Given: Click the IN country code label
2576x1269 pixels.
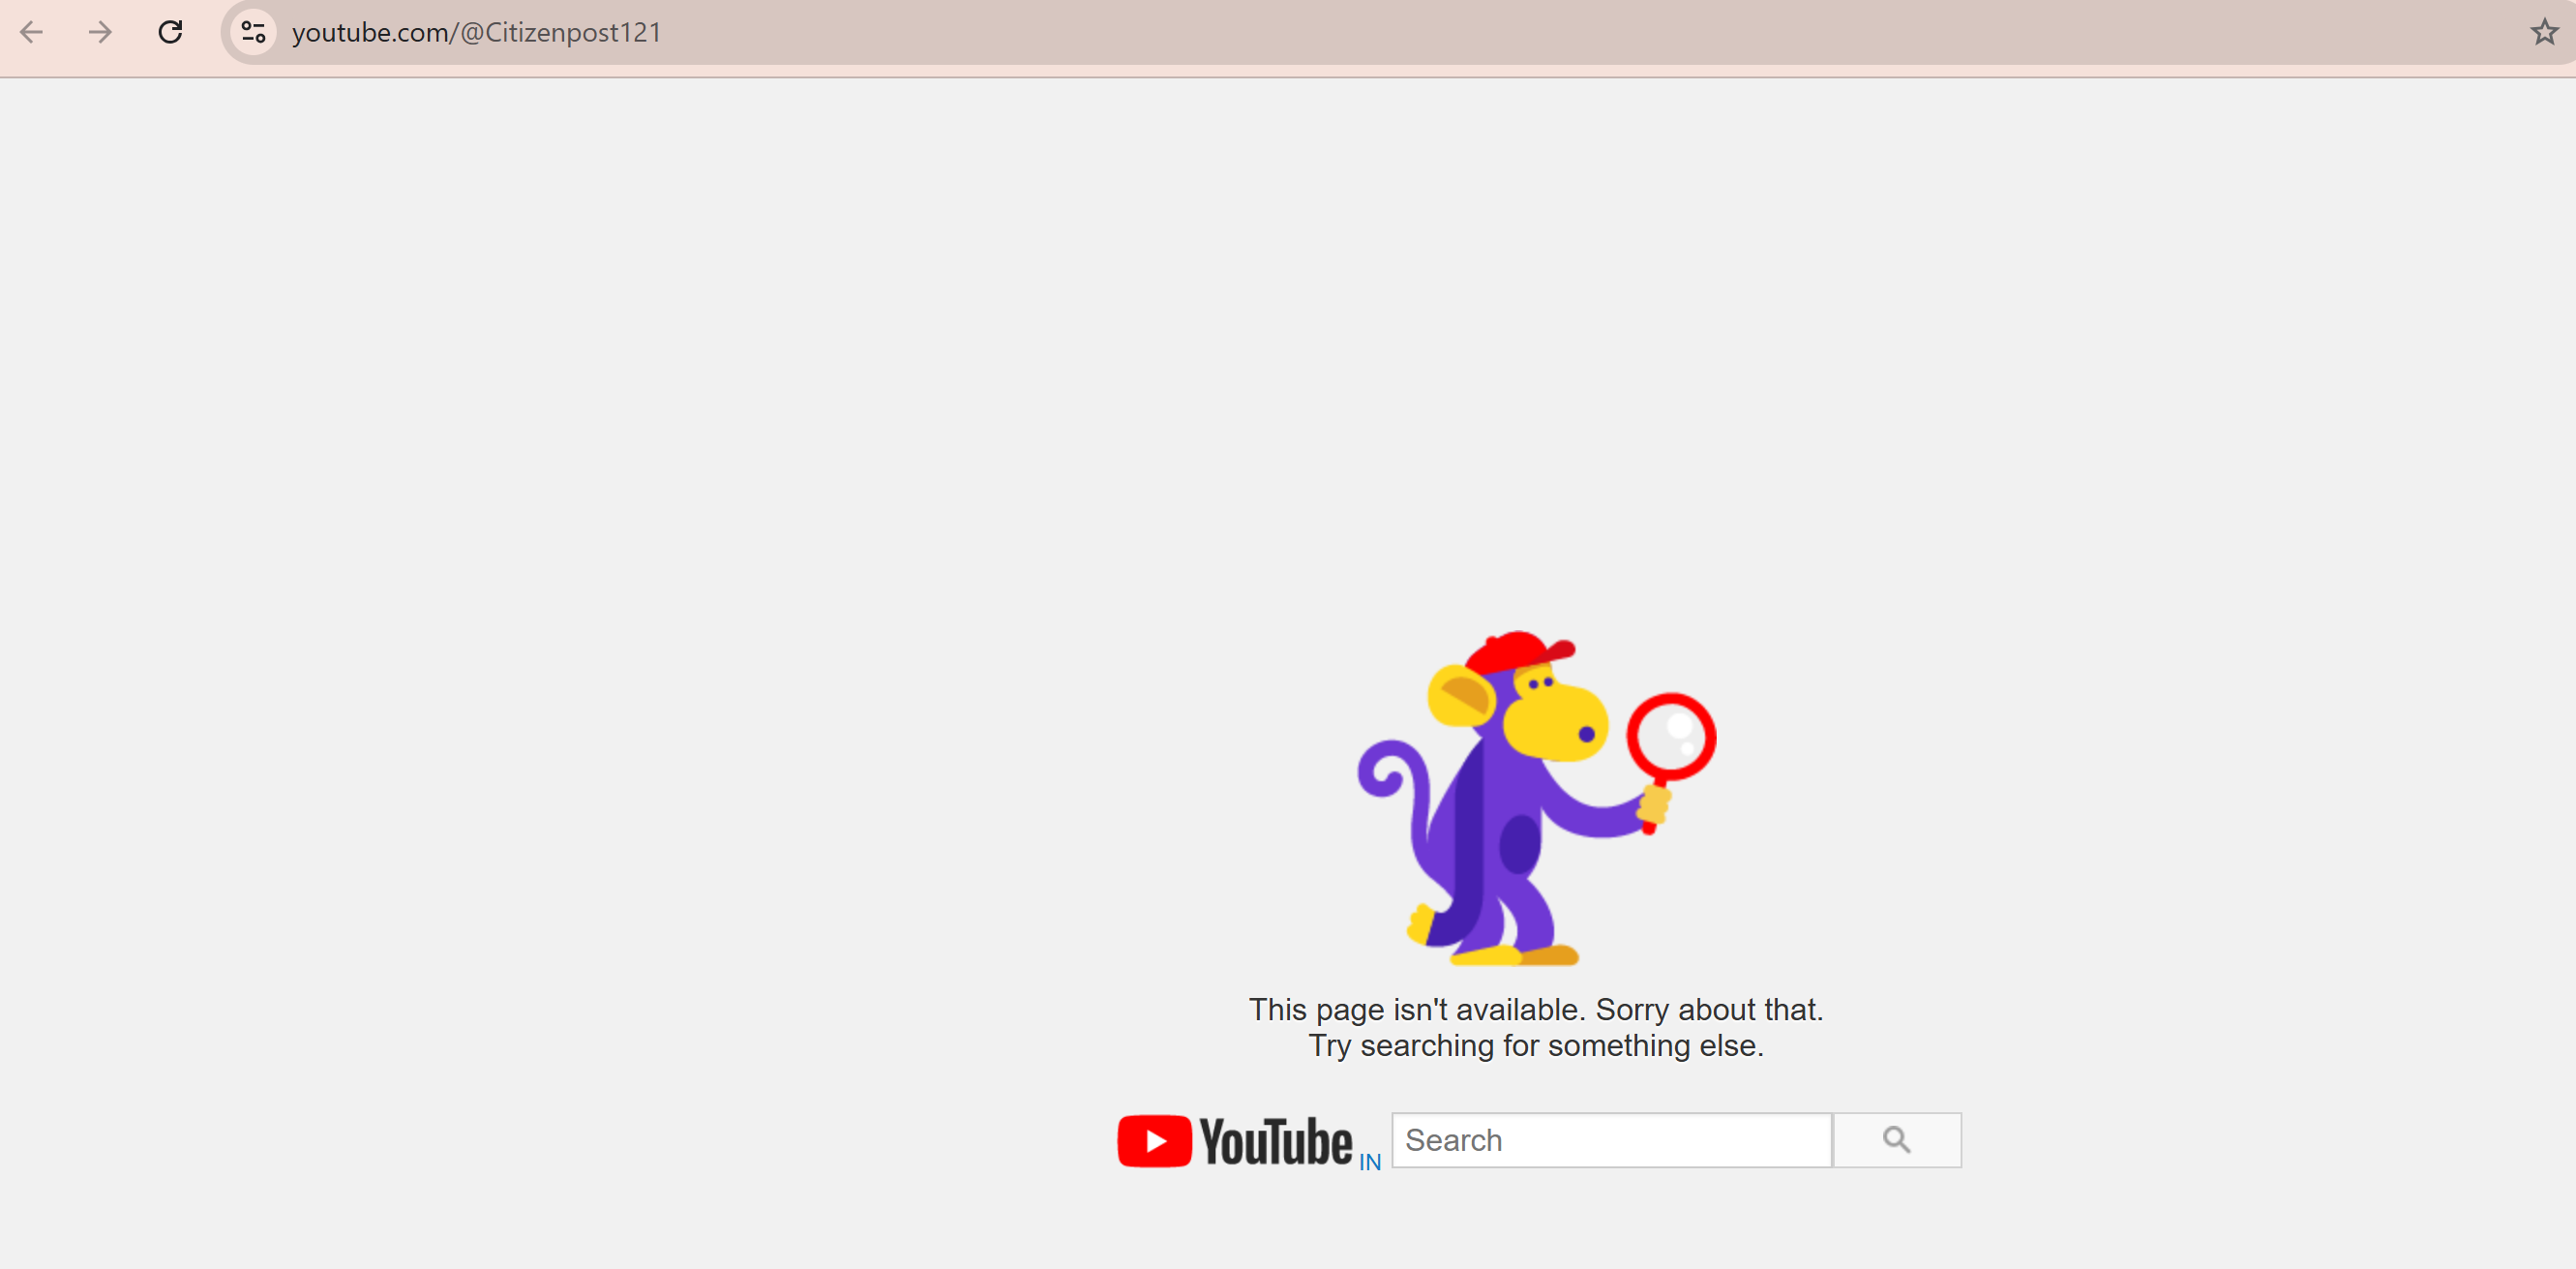Looking at the screenshot, I should tap(1369, 1161).
